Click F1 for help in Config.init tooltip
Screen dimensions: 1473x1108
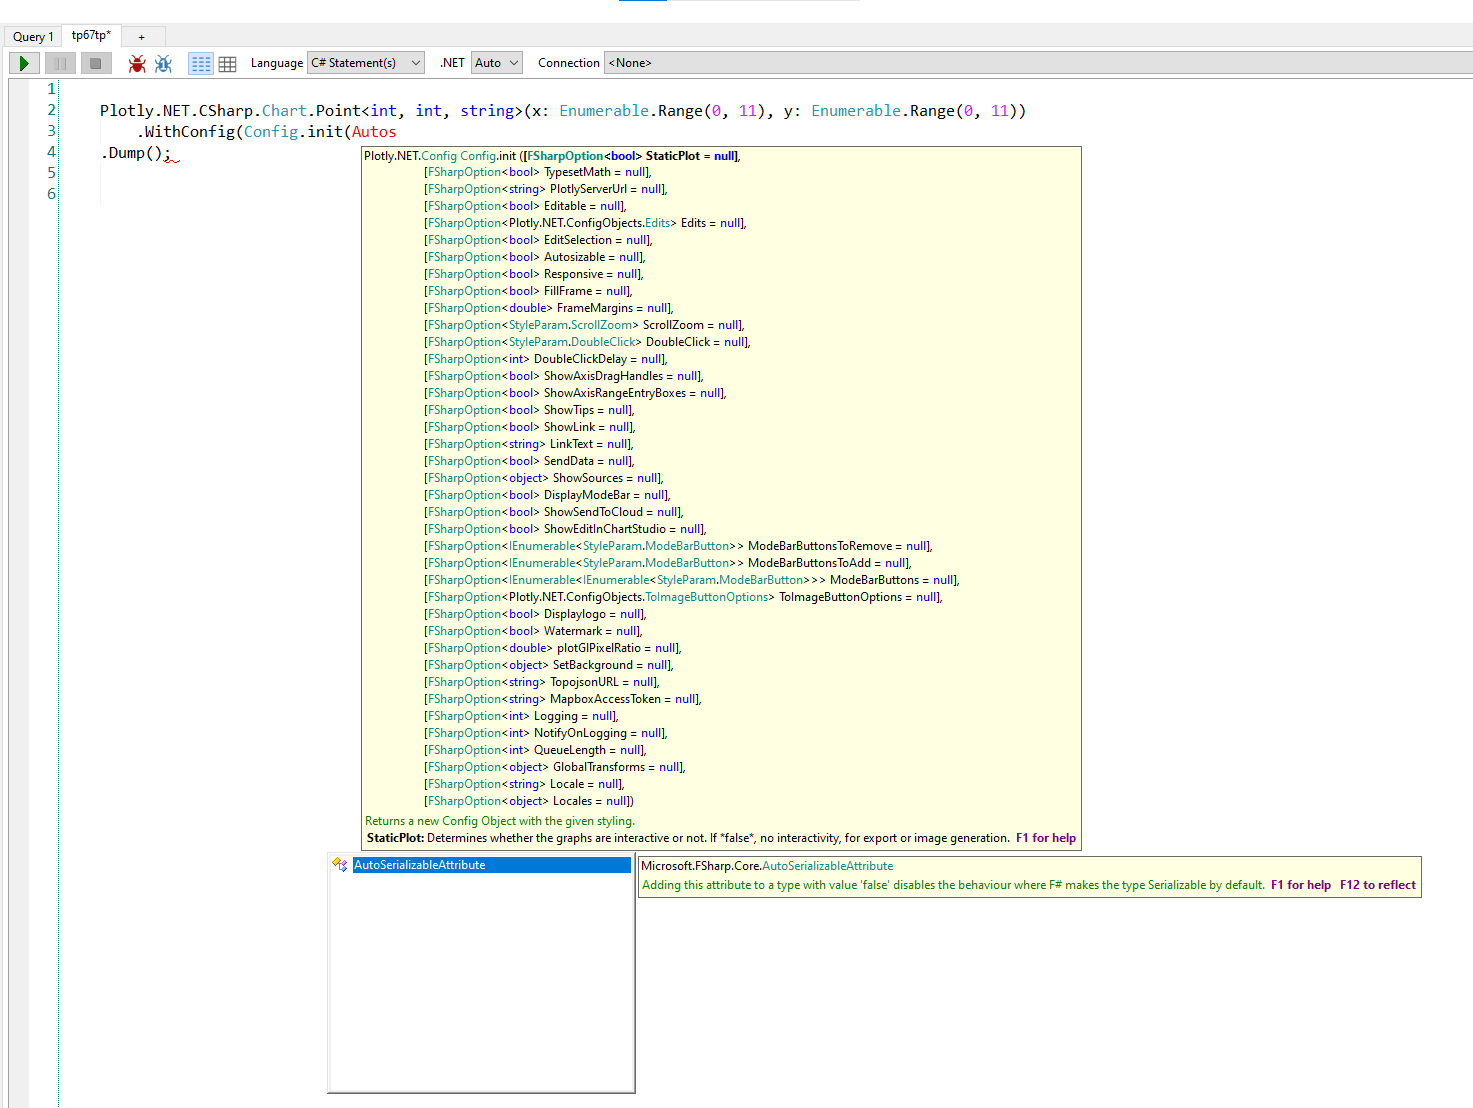[x=1046, y=838]
